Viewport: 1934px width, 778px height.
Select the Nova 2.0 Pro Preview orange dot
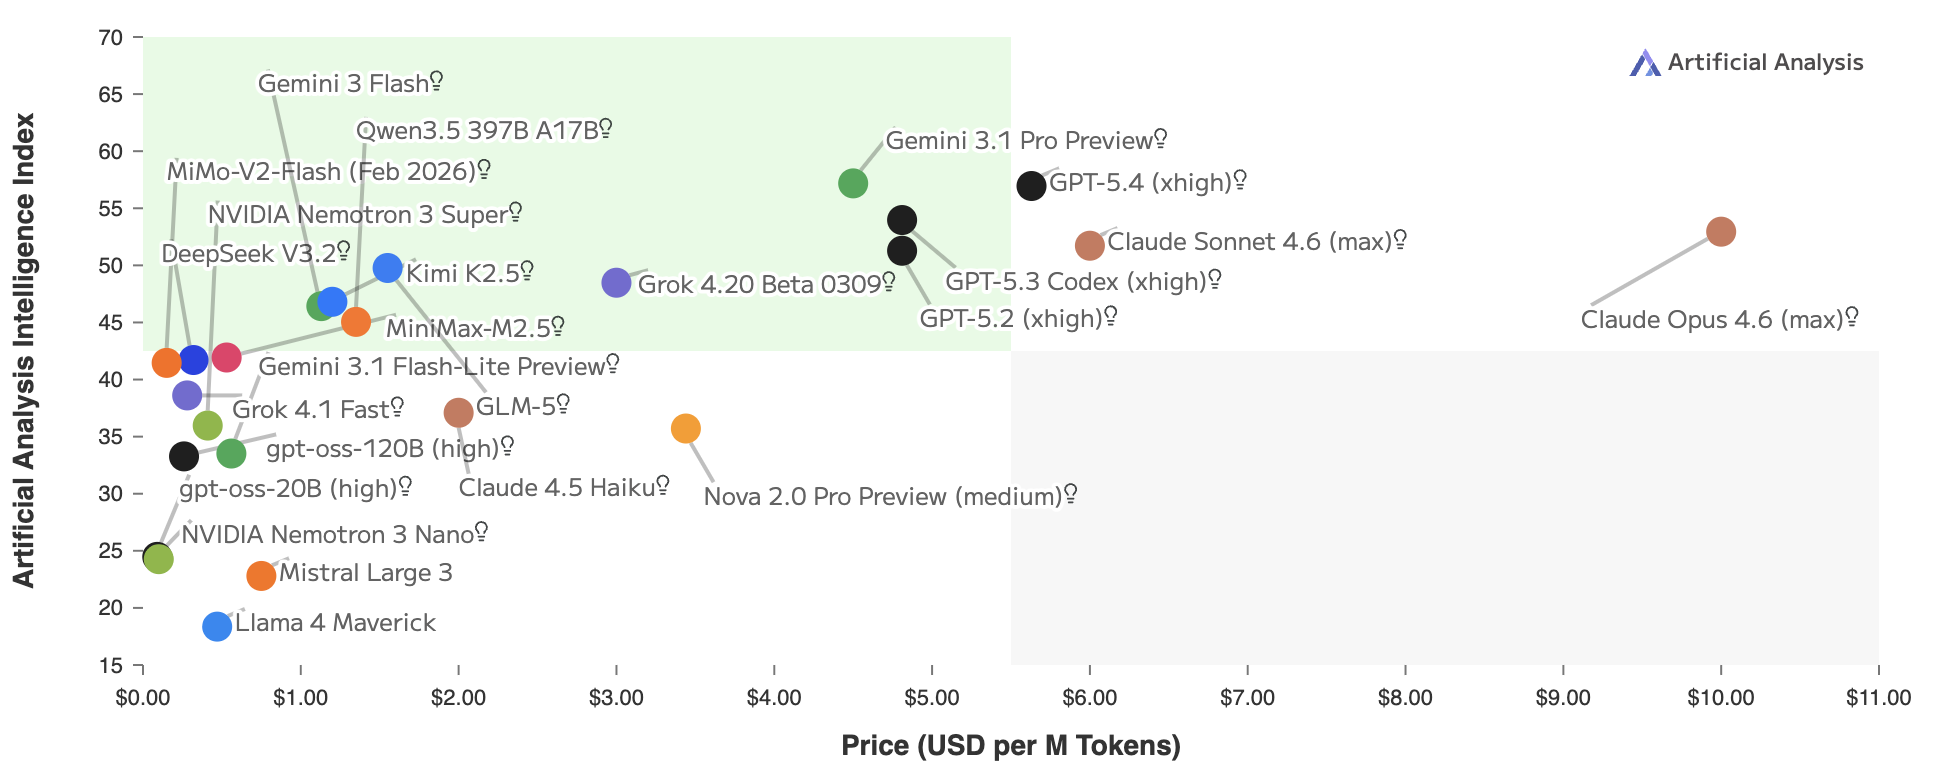(685, 429)
